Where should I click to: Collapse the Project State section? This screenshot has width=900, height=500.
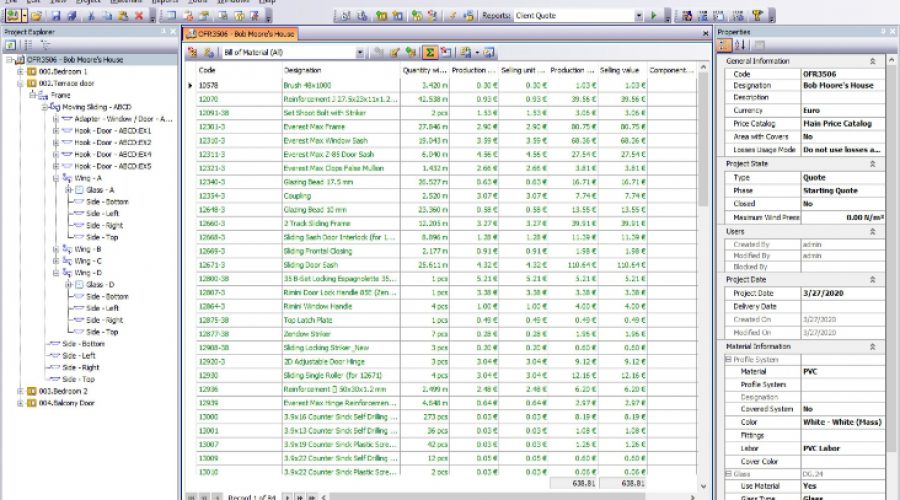coord(872,164)
